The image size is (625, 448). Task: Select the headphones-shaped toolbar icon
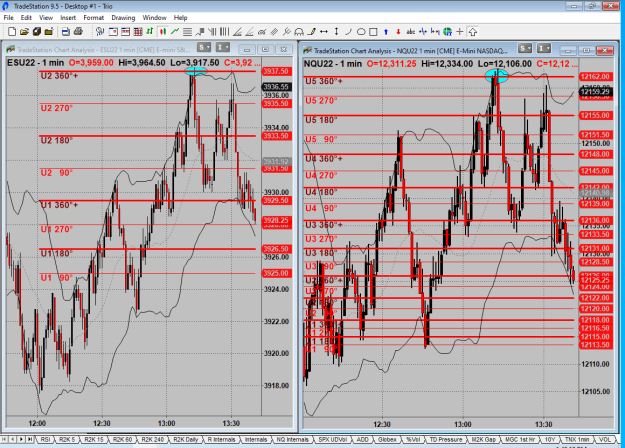point(299,32)
